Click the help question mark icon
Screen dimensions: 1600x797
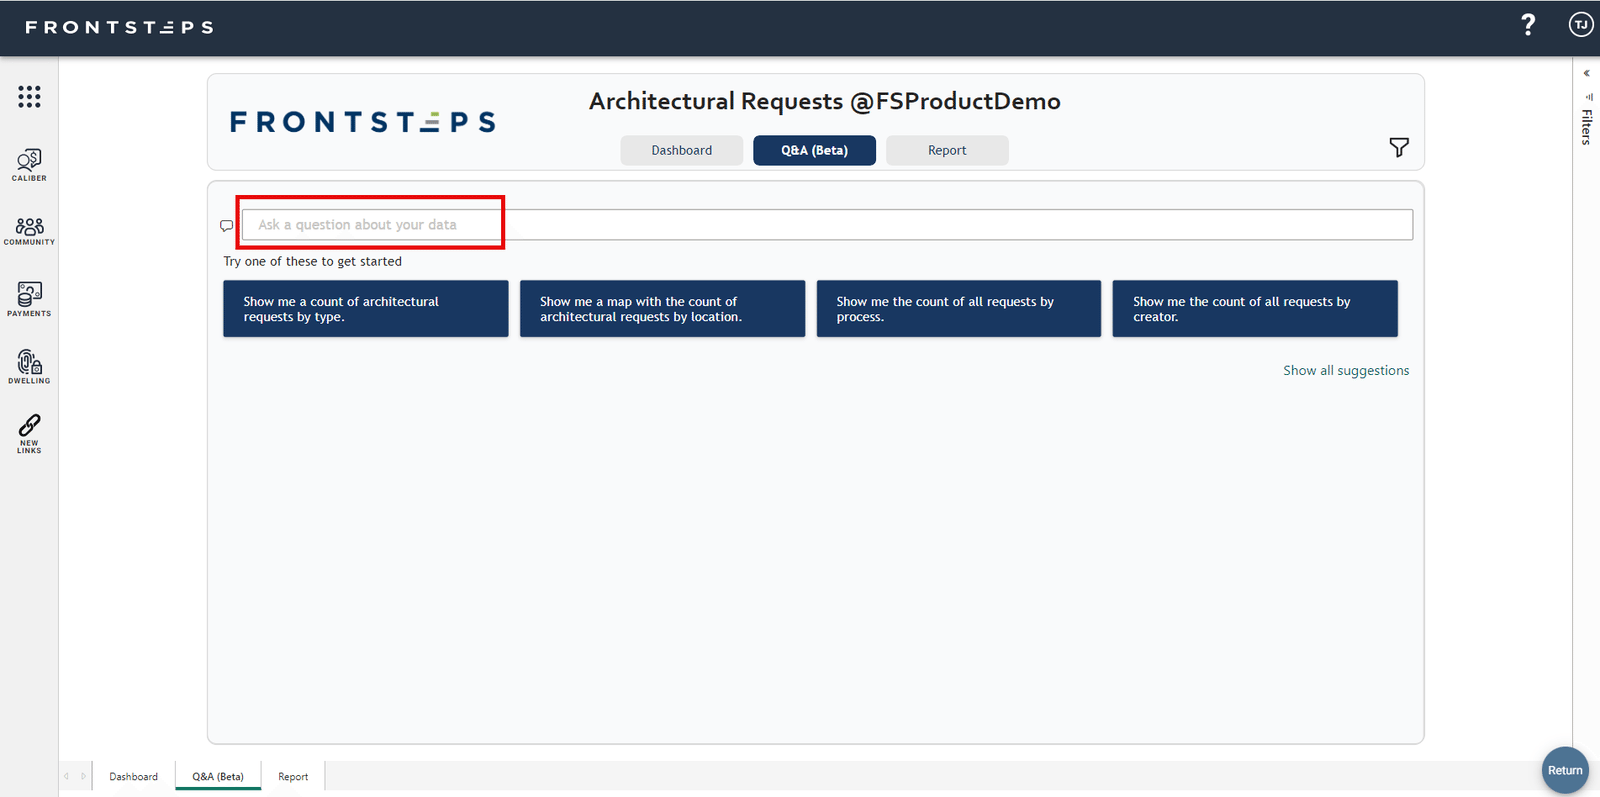(x=1528, y=25)
